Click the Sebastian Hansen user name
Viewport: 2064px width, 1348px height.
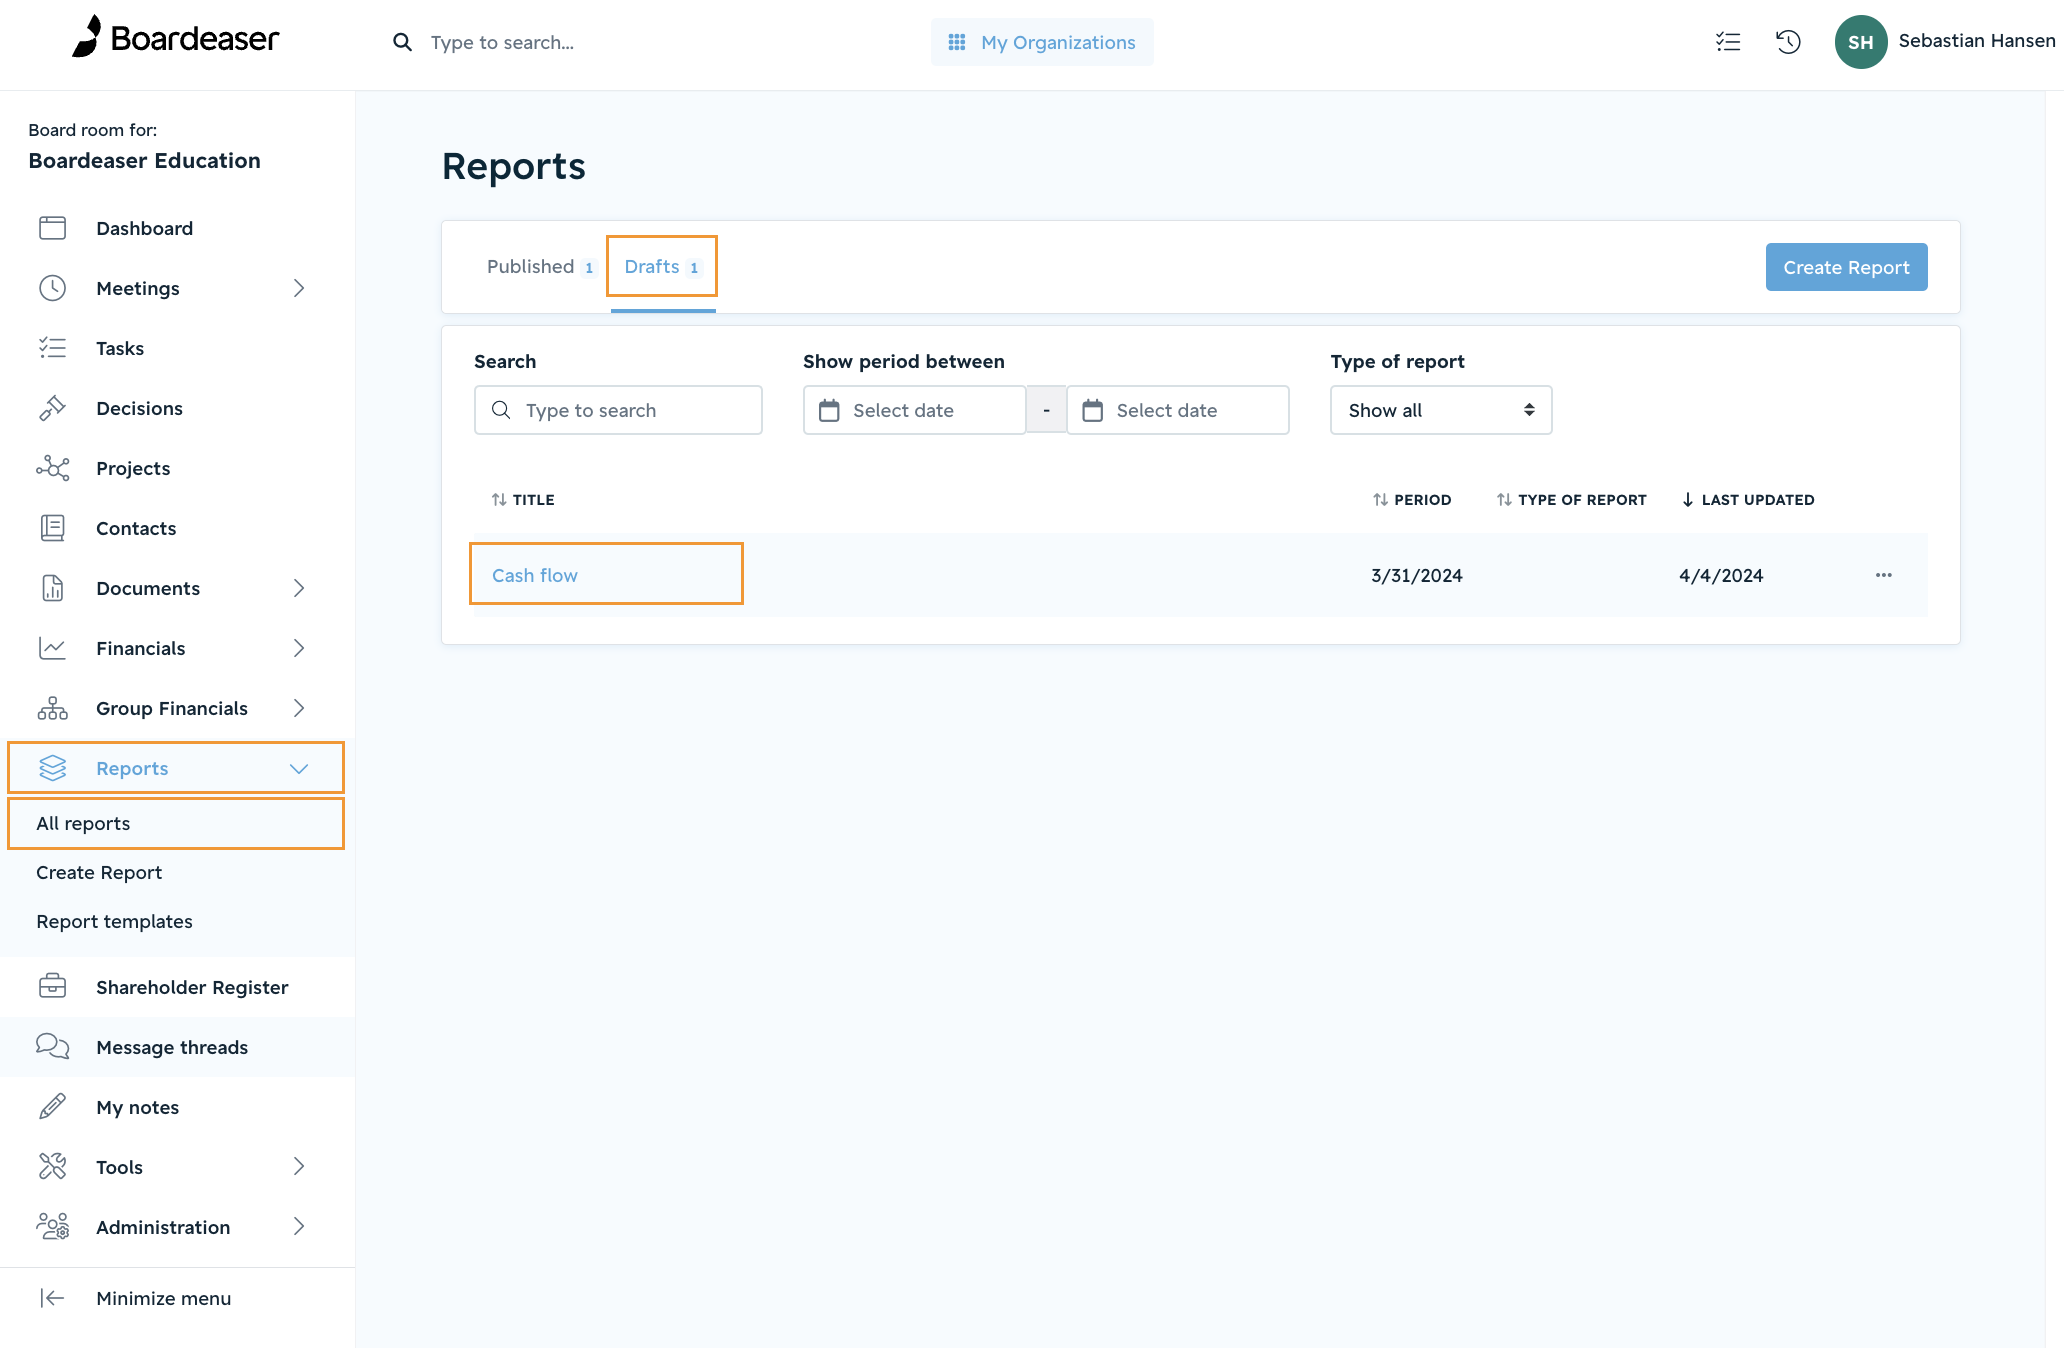[x=1977, y=41]
